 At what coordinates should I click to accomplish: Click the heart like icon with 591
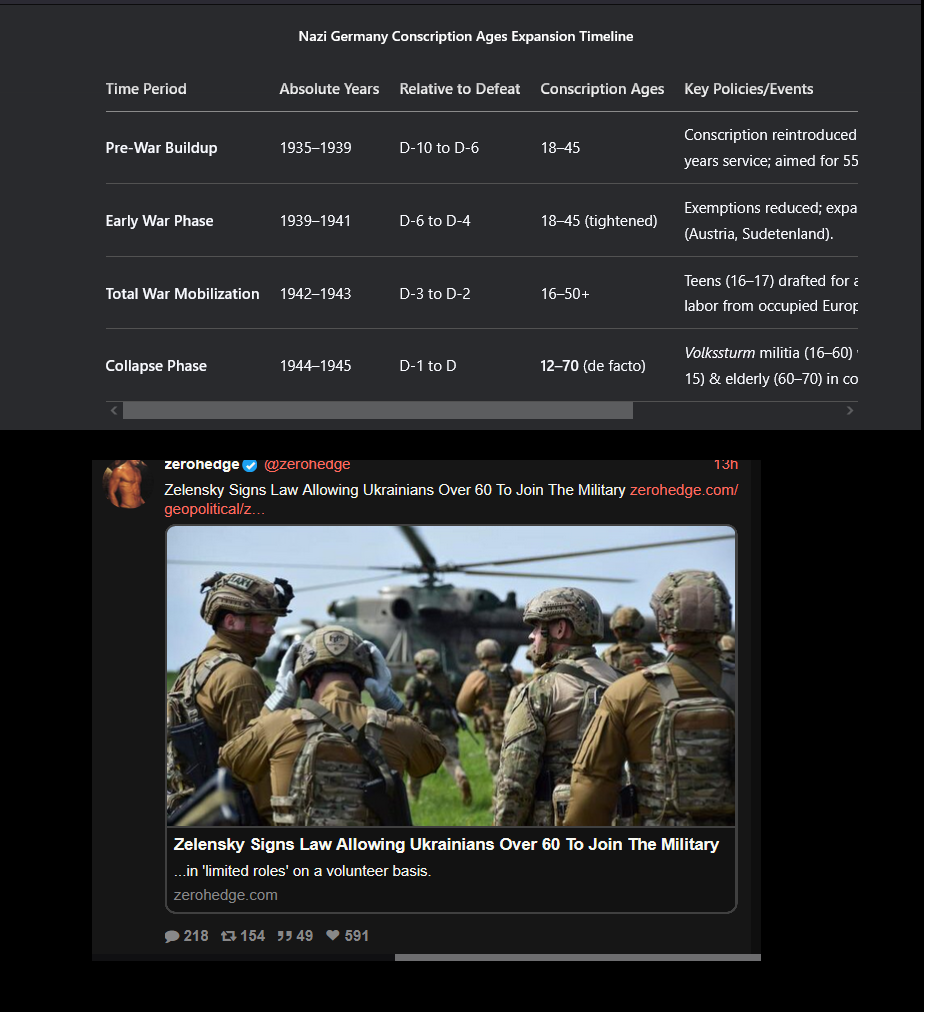coord(332,935)
